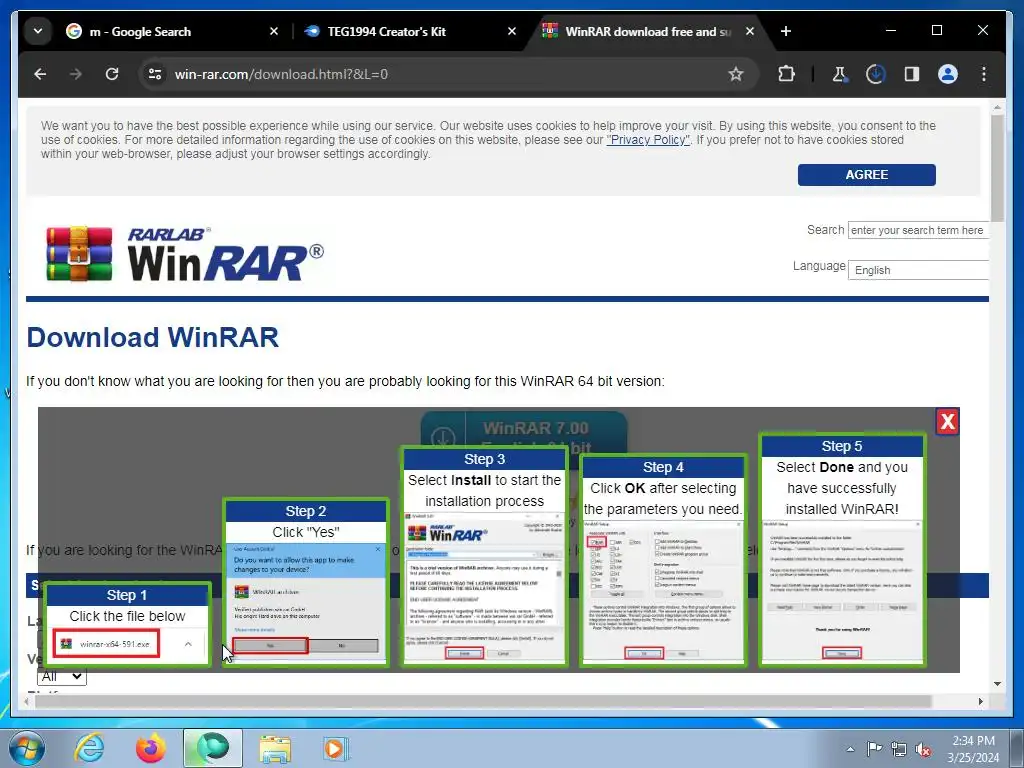Open Windows Media Player from taskbar
This screenshot has height=768, width=1024.
point(336,748)
